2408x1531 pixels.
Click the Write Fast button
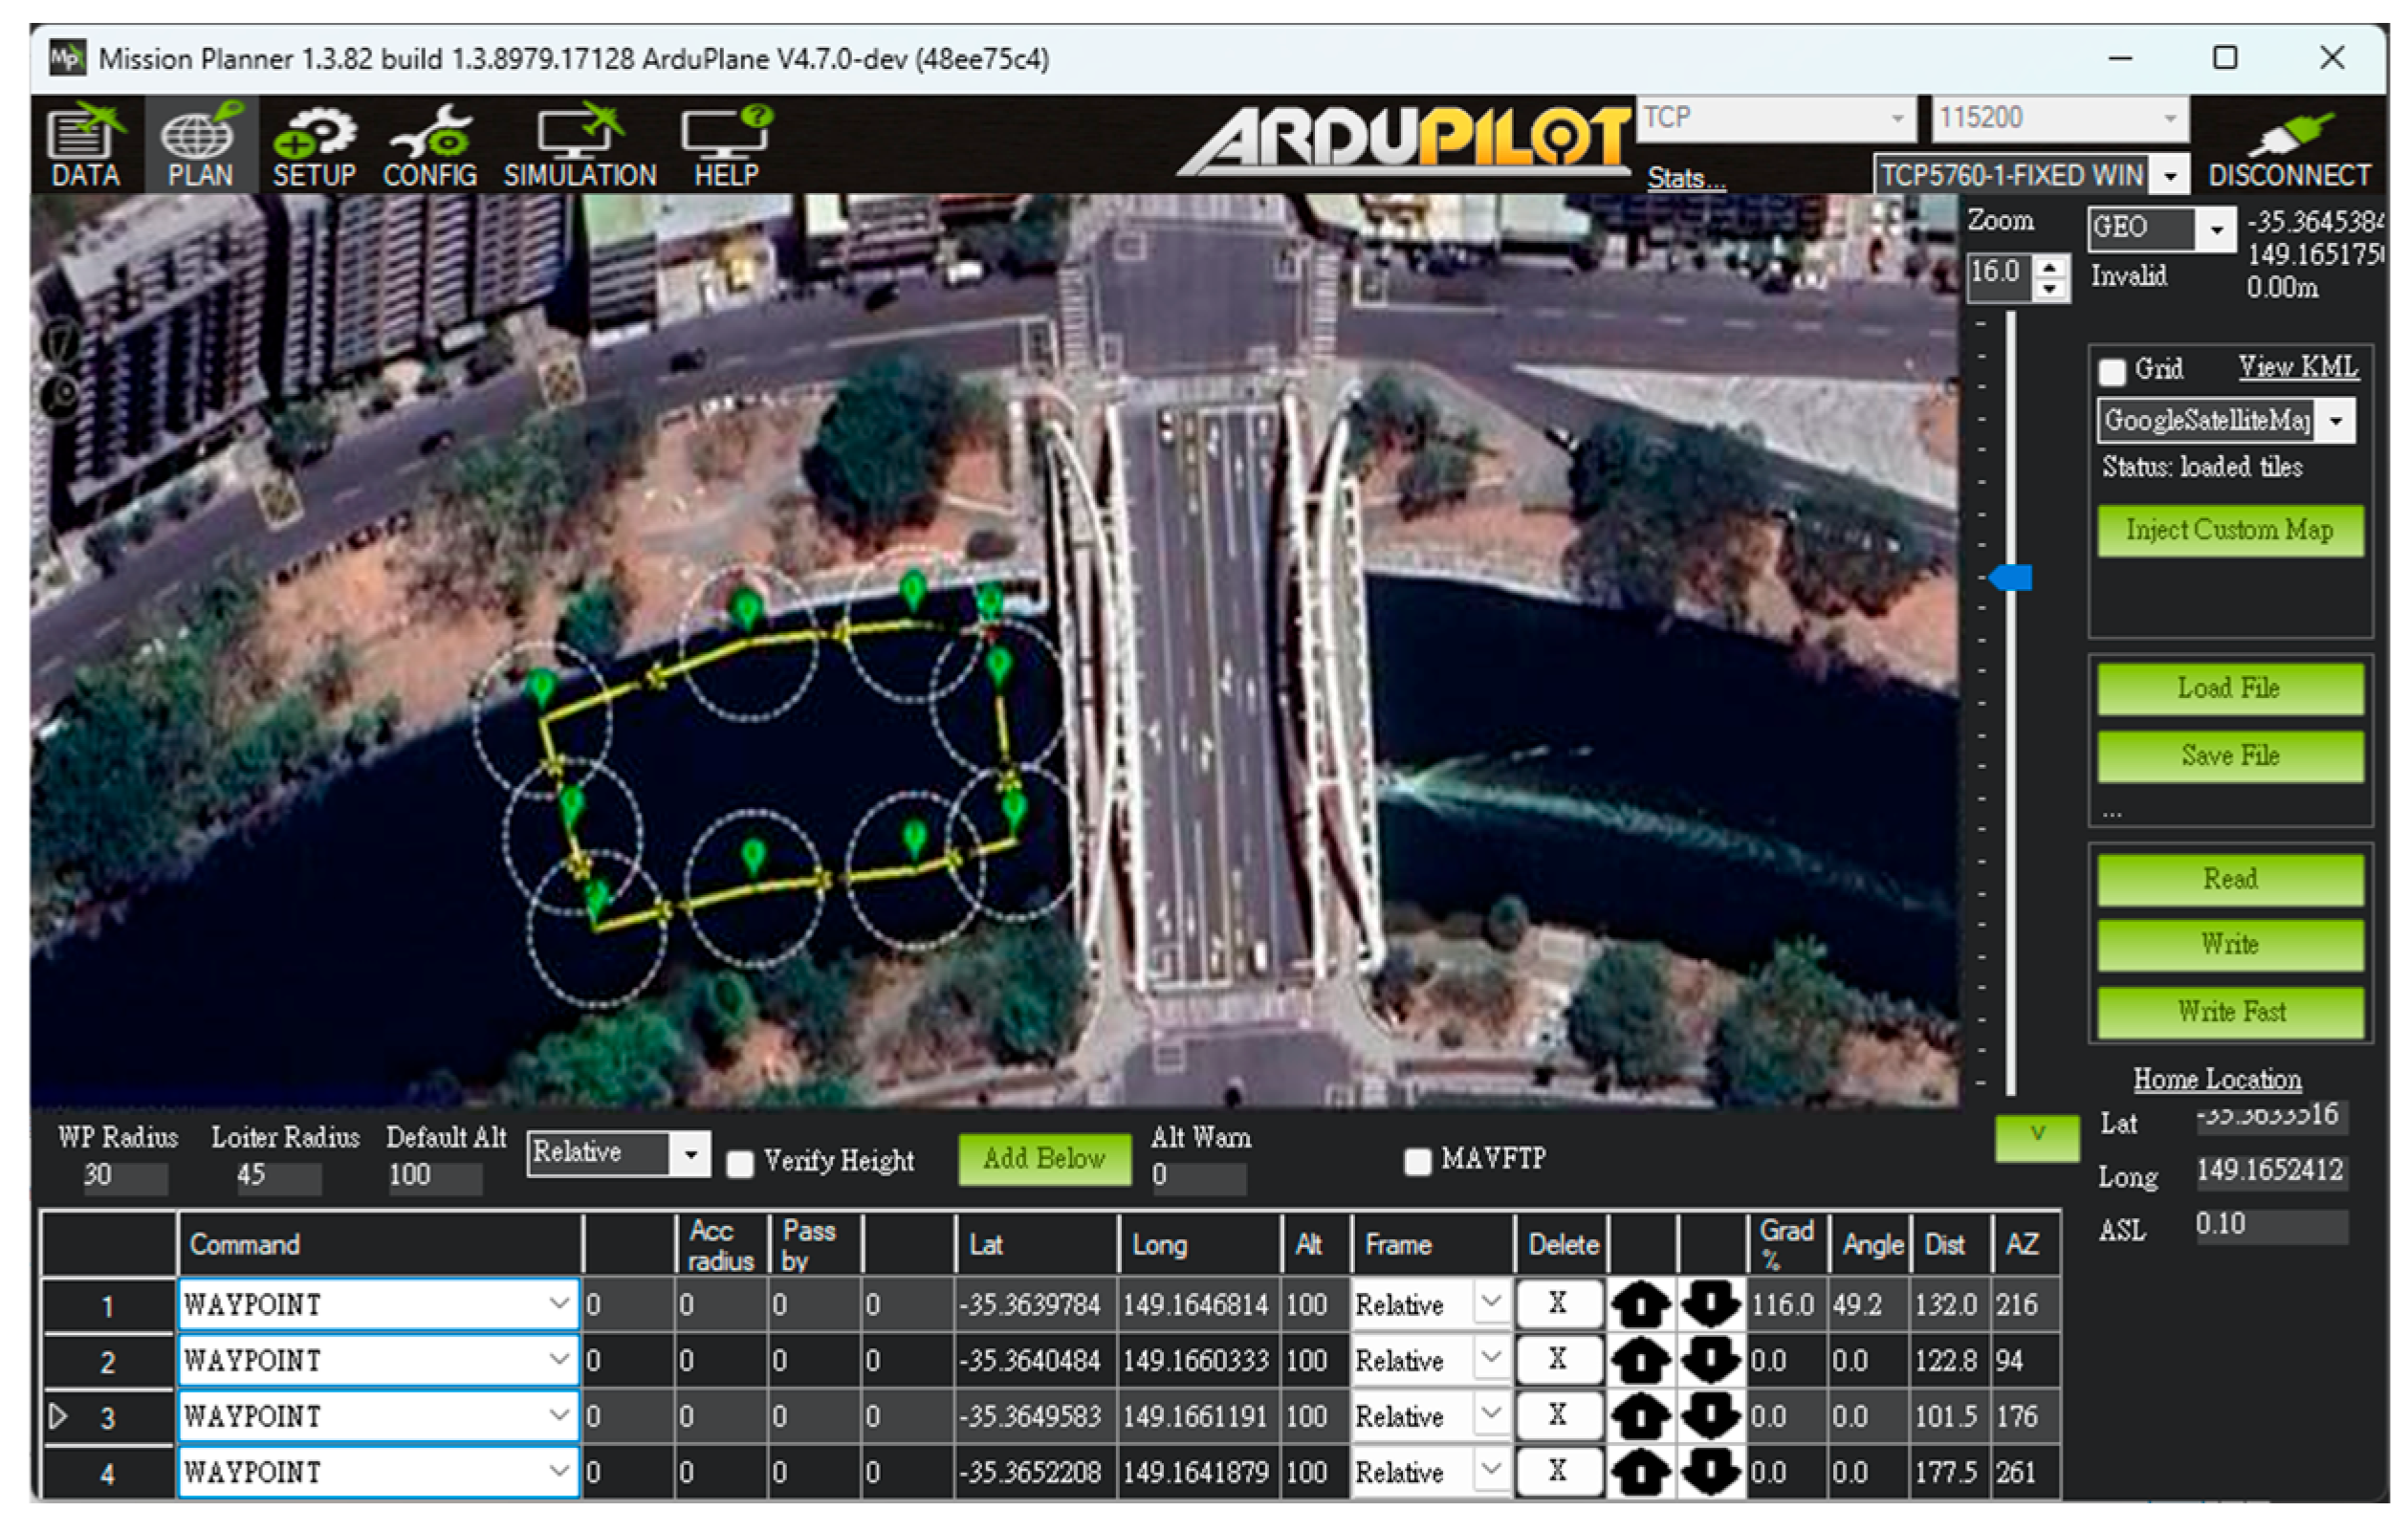point(2230,1012)
